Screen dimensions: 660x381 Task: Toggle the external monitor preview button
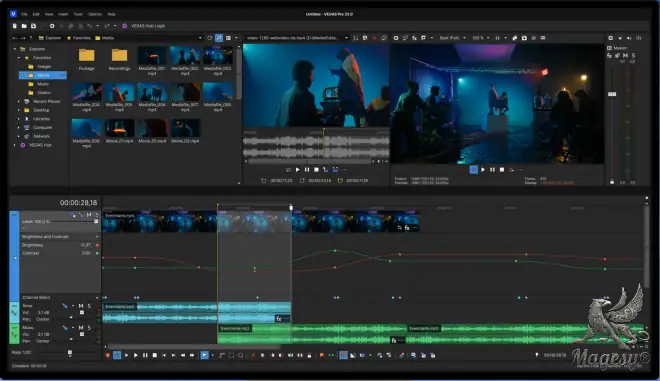[405, 38]
